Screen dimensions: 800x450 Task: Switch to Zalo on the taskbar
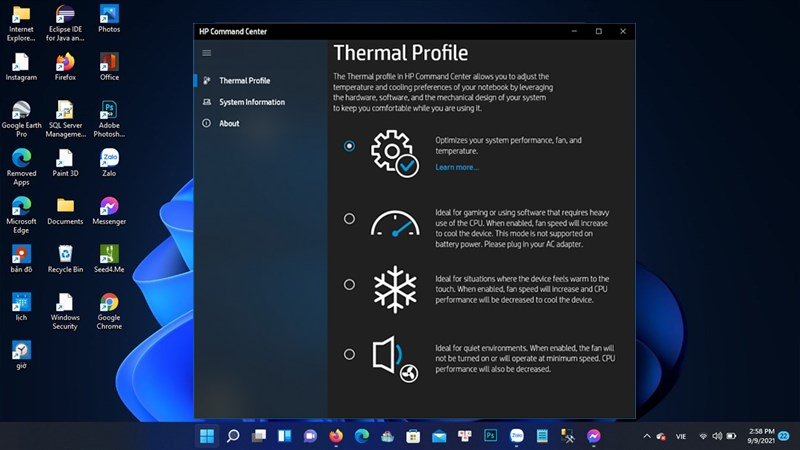click(516, 436)
